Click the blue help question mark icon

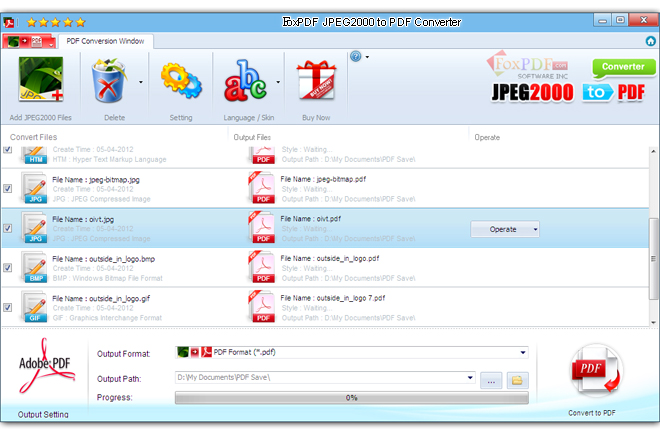356,56
